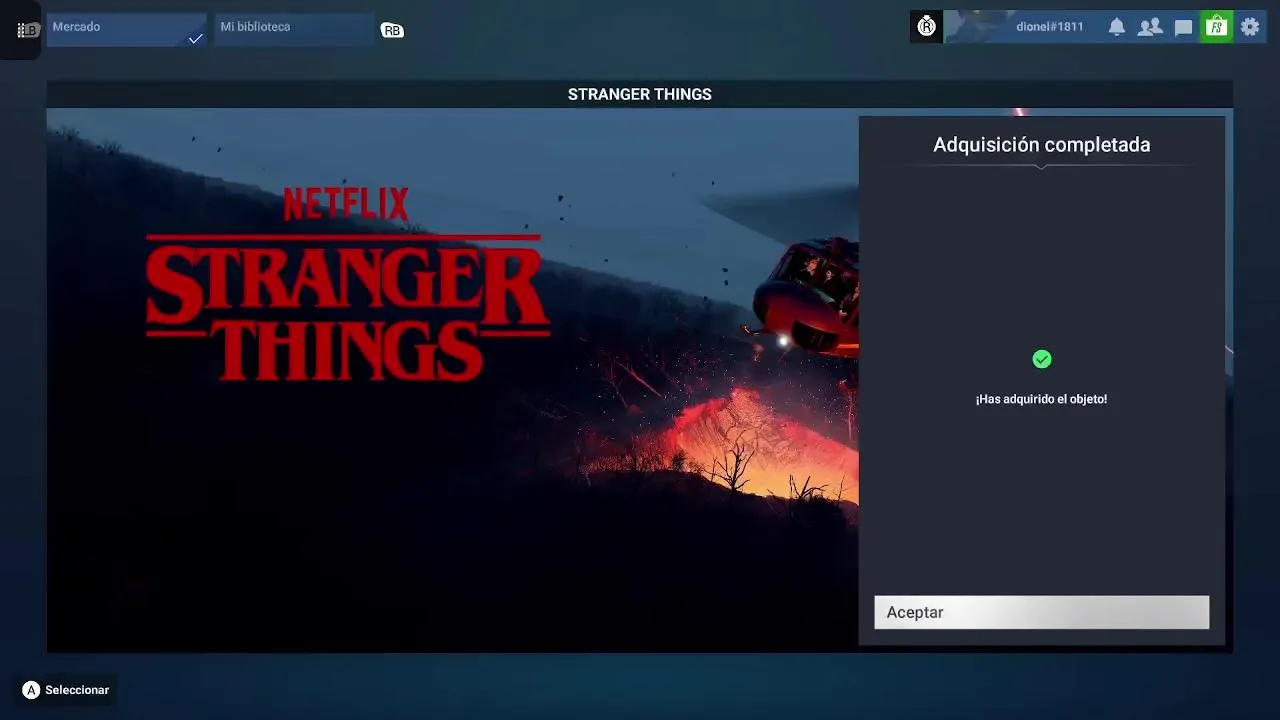Click the Rockstar logo icon
Screen dimensions: 1280x720
926,27
